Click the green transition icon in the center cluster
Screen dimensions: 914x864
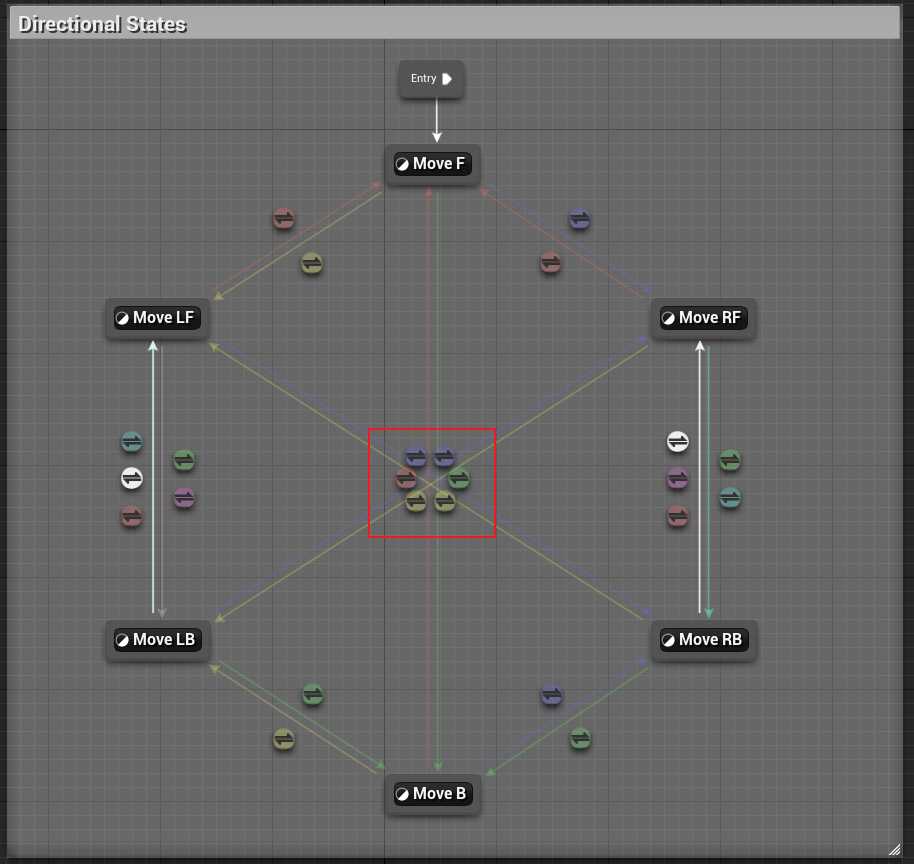(459, 479)
